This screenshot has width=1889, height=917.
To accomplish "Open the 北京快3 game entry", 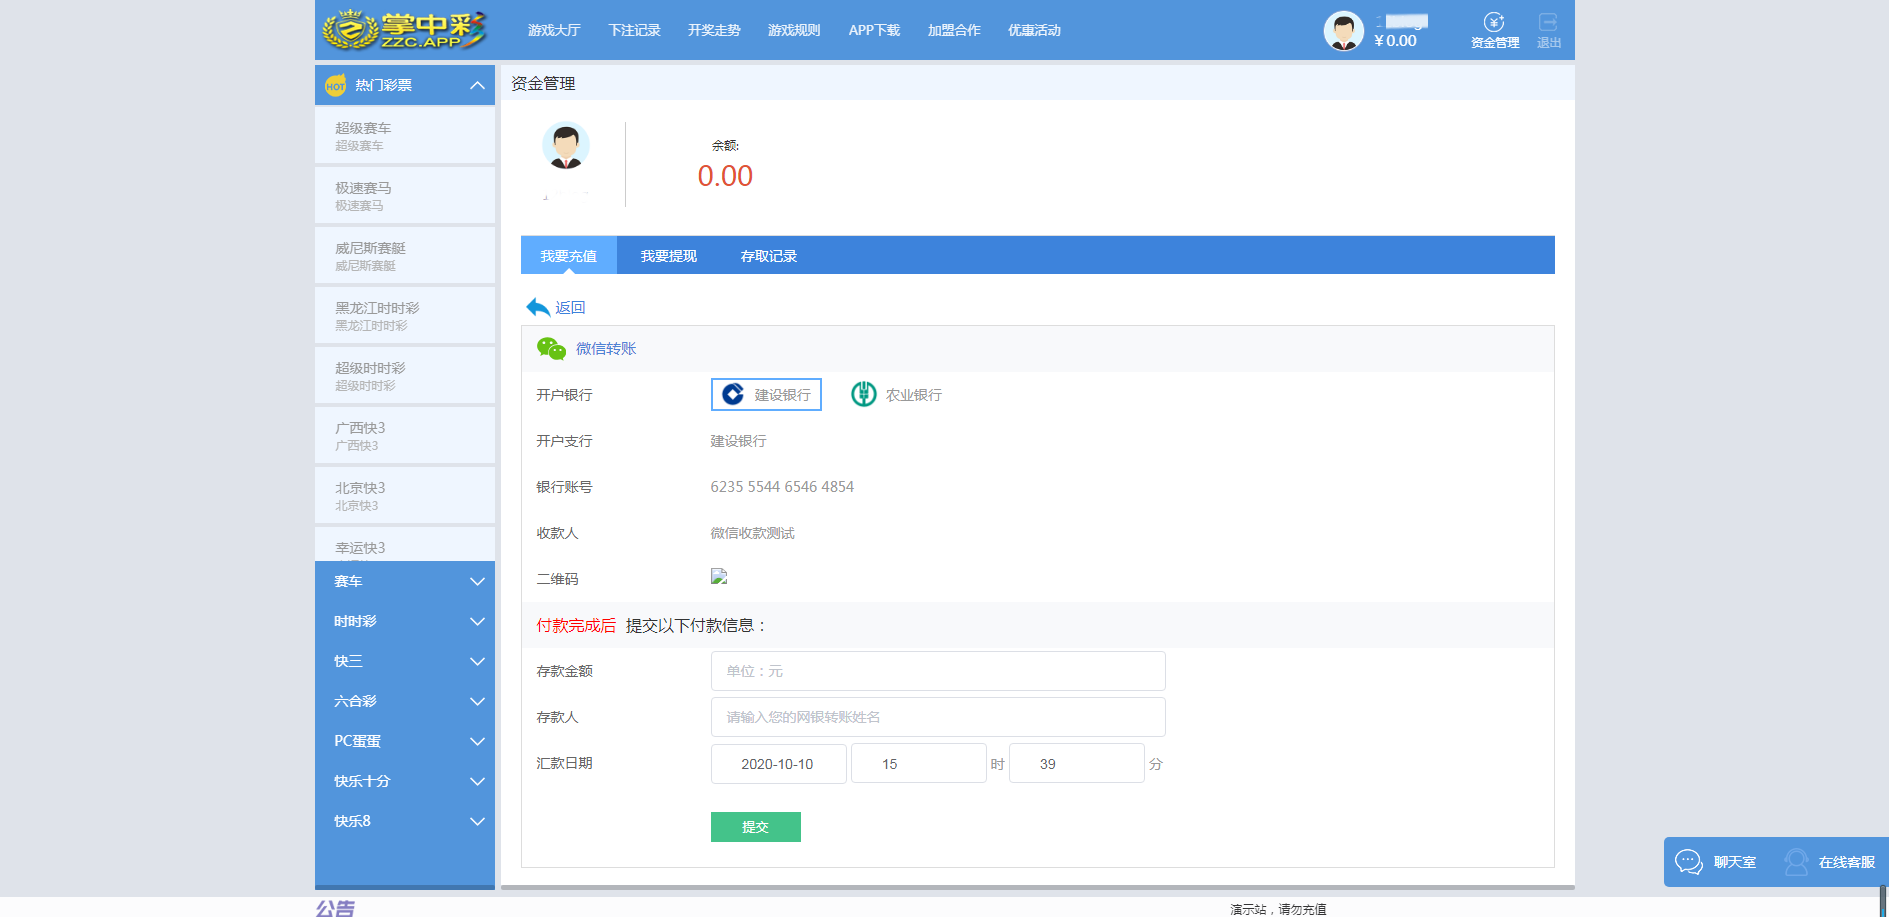I will click(405, 495).
